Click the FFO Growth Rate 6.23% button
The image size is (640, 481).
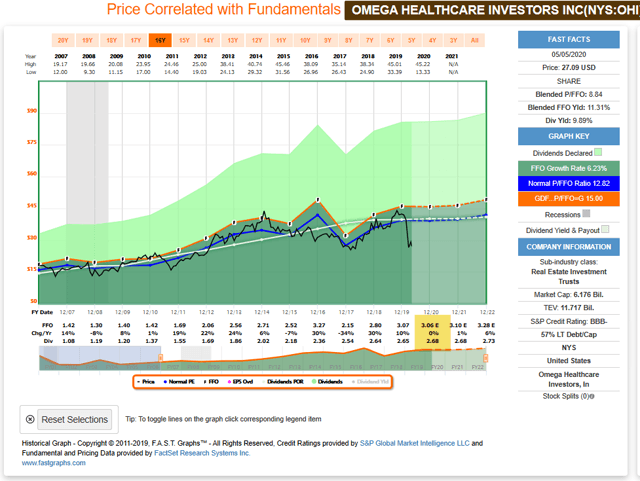click(569, 168)
